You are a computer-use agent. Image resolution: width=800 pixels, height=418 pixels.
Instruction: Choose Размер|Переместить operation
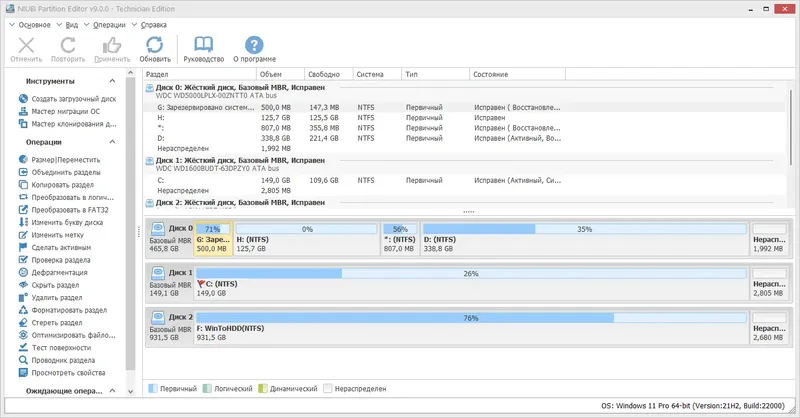(x=59, y=160)
